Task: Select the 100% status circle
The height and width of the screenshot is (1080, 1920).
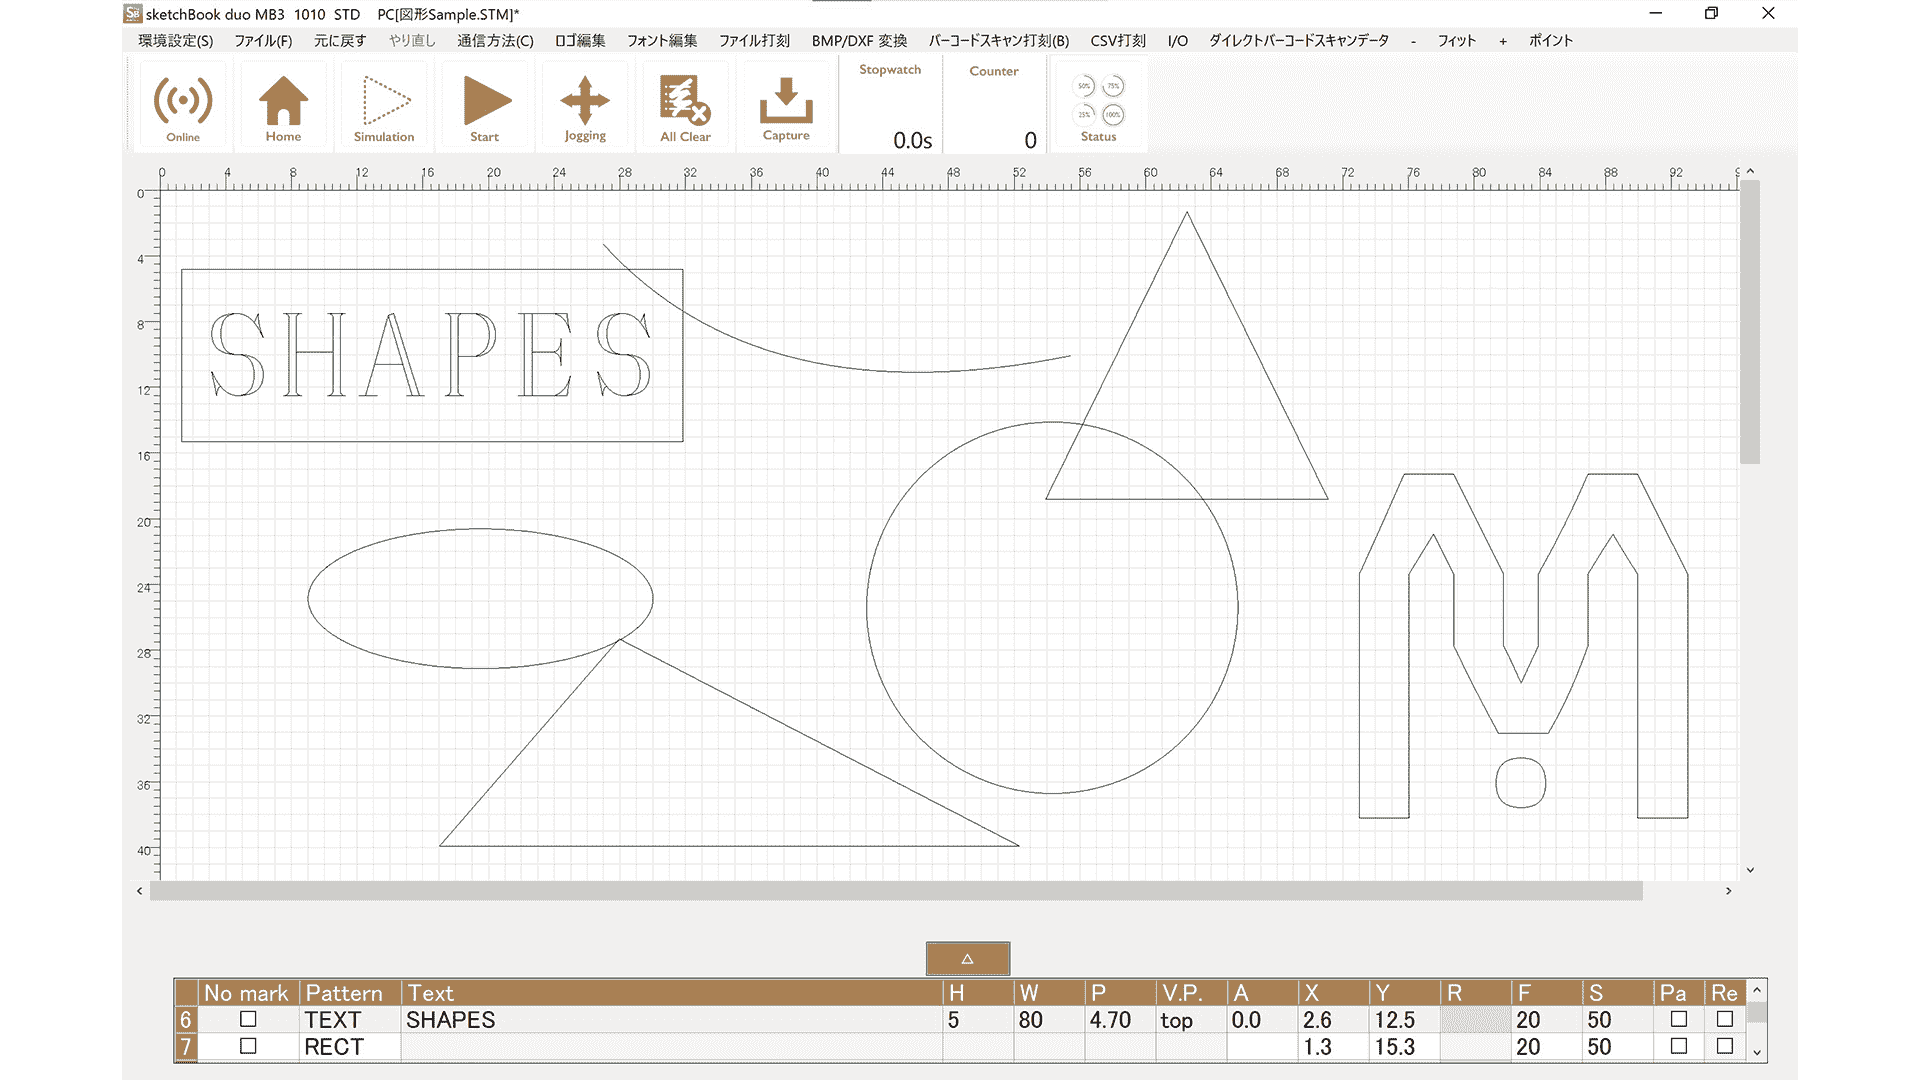Action: tap(1113, 114)
